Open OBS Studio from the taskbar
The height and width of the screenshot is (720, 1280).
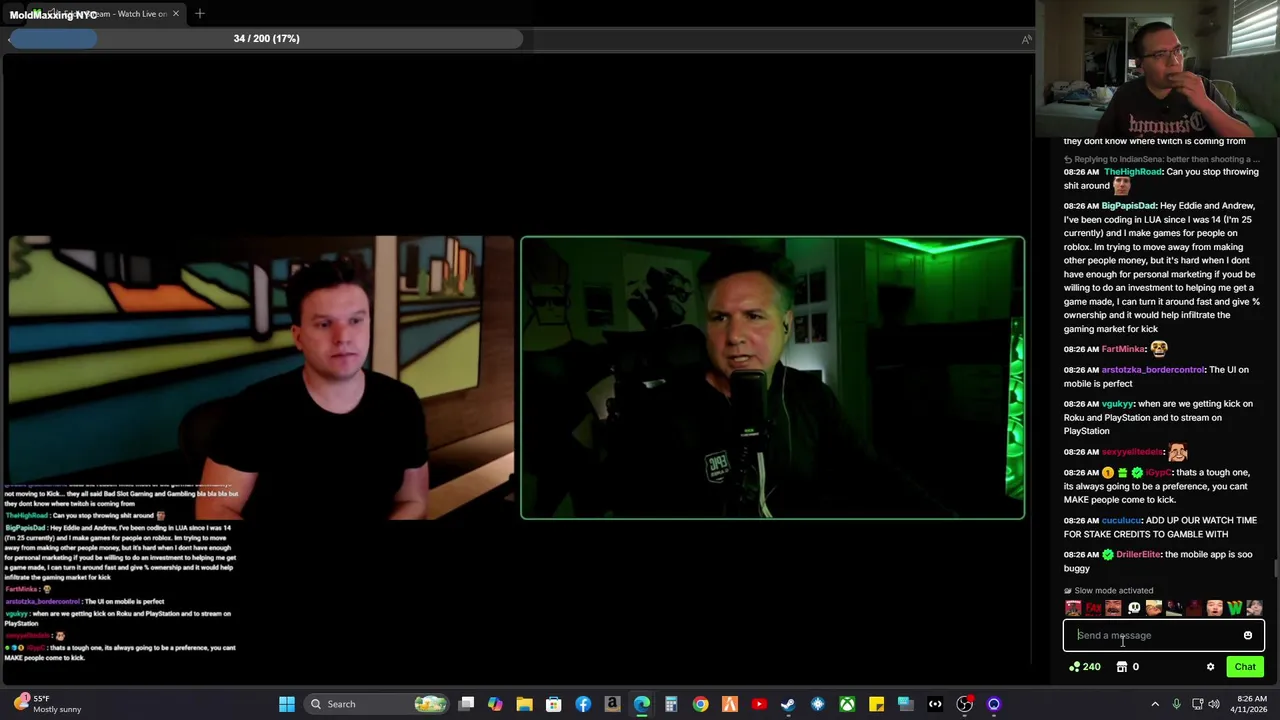[x=964, y=704]
